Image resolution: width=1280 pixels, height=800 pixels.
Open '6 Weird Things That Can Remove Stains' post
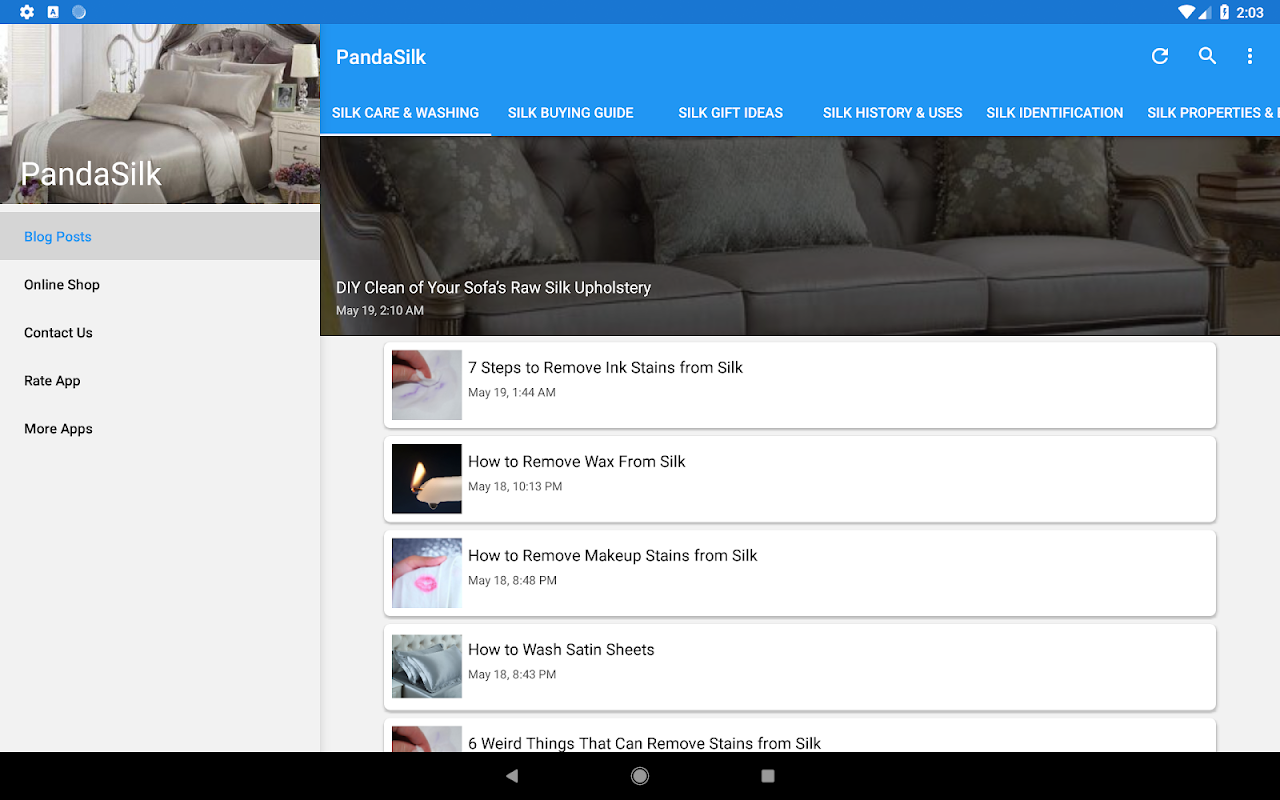[x=800, y=736]
